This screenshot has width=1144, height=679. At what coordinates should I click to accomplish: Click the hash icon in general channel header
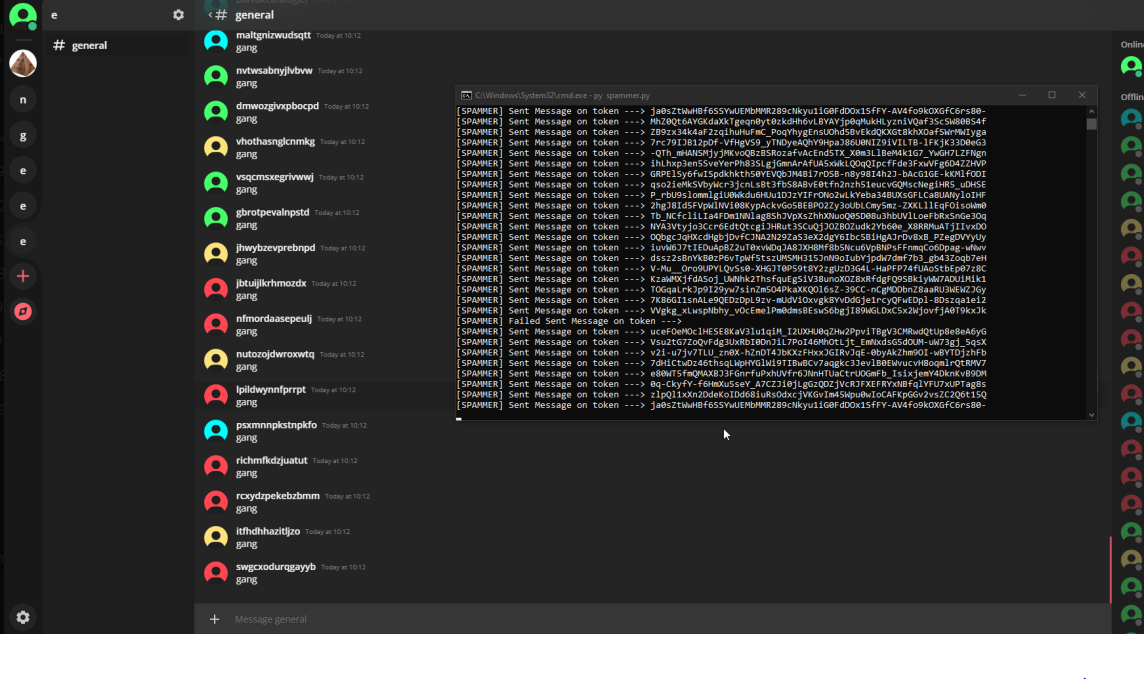point(221,15)
